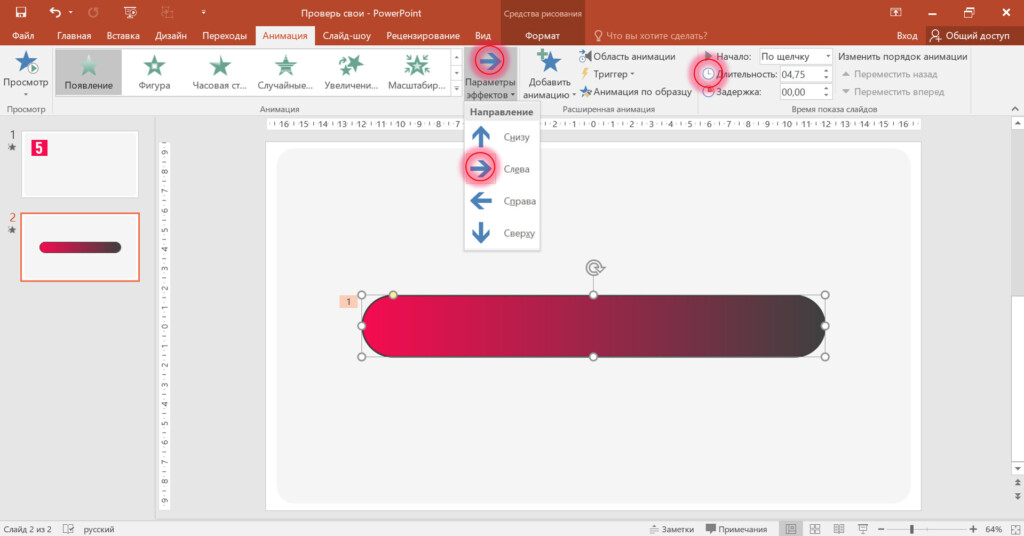Viewport: 1024px width, 536px height.
Task: Click the Save icon in the title bar
Action: click(x=20, y=12)
